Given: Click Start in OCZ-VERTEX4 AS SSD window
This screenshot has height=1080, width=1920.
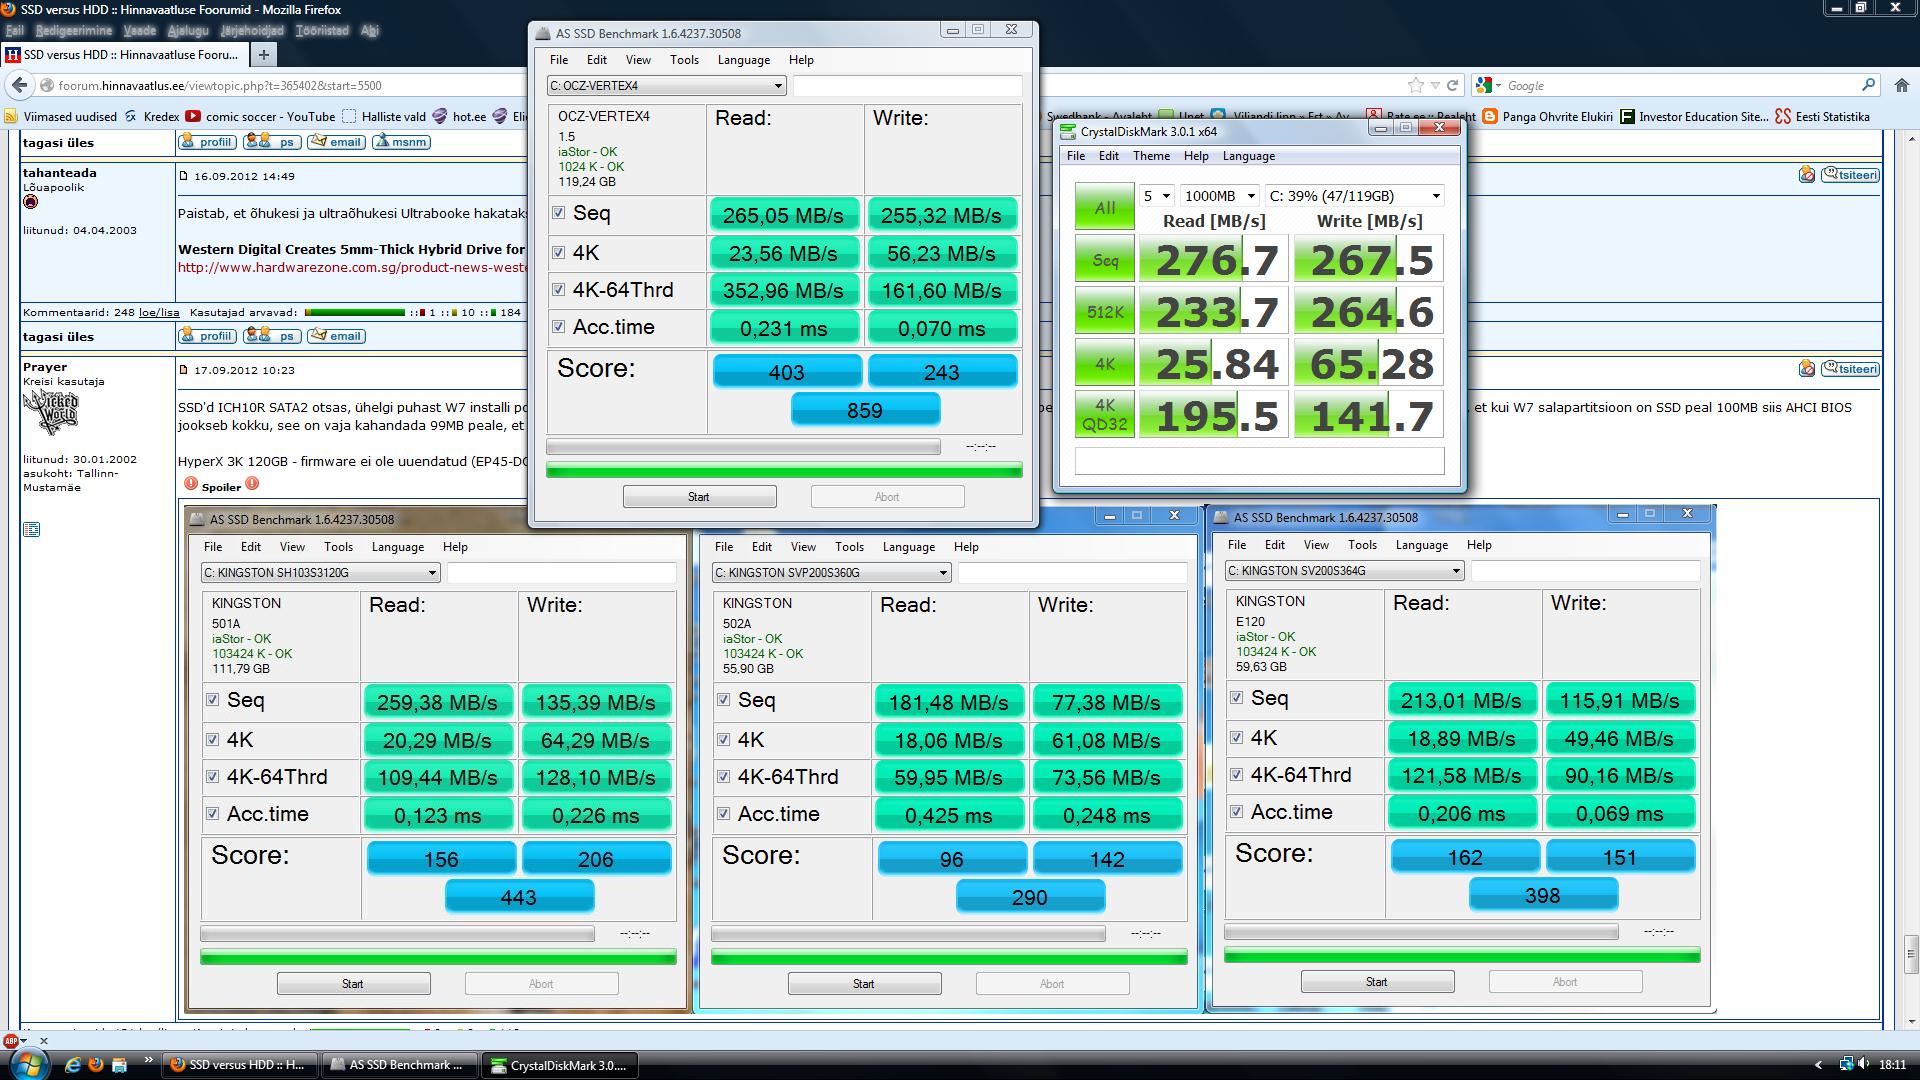Looking at the screenshot, I should 699,497.
